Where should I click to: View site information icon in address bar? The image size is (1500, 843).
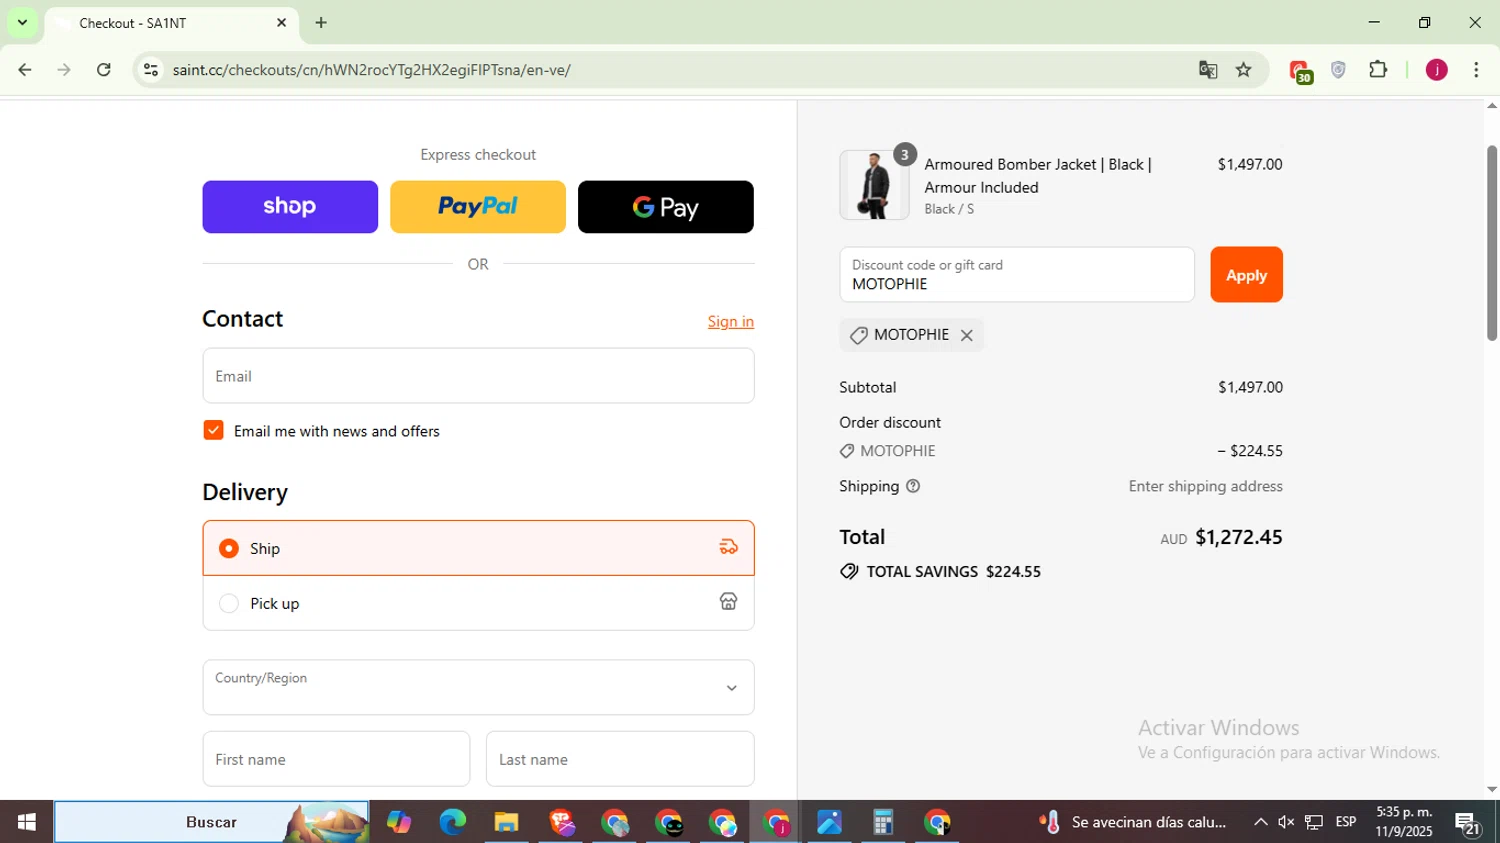pos(151,70)
